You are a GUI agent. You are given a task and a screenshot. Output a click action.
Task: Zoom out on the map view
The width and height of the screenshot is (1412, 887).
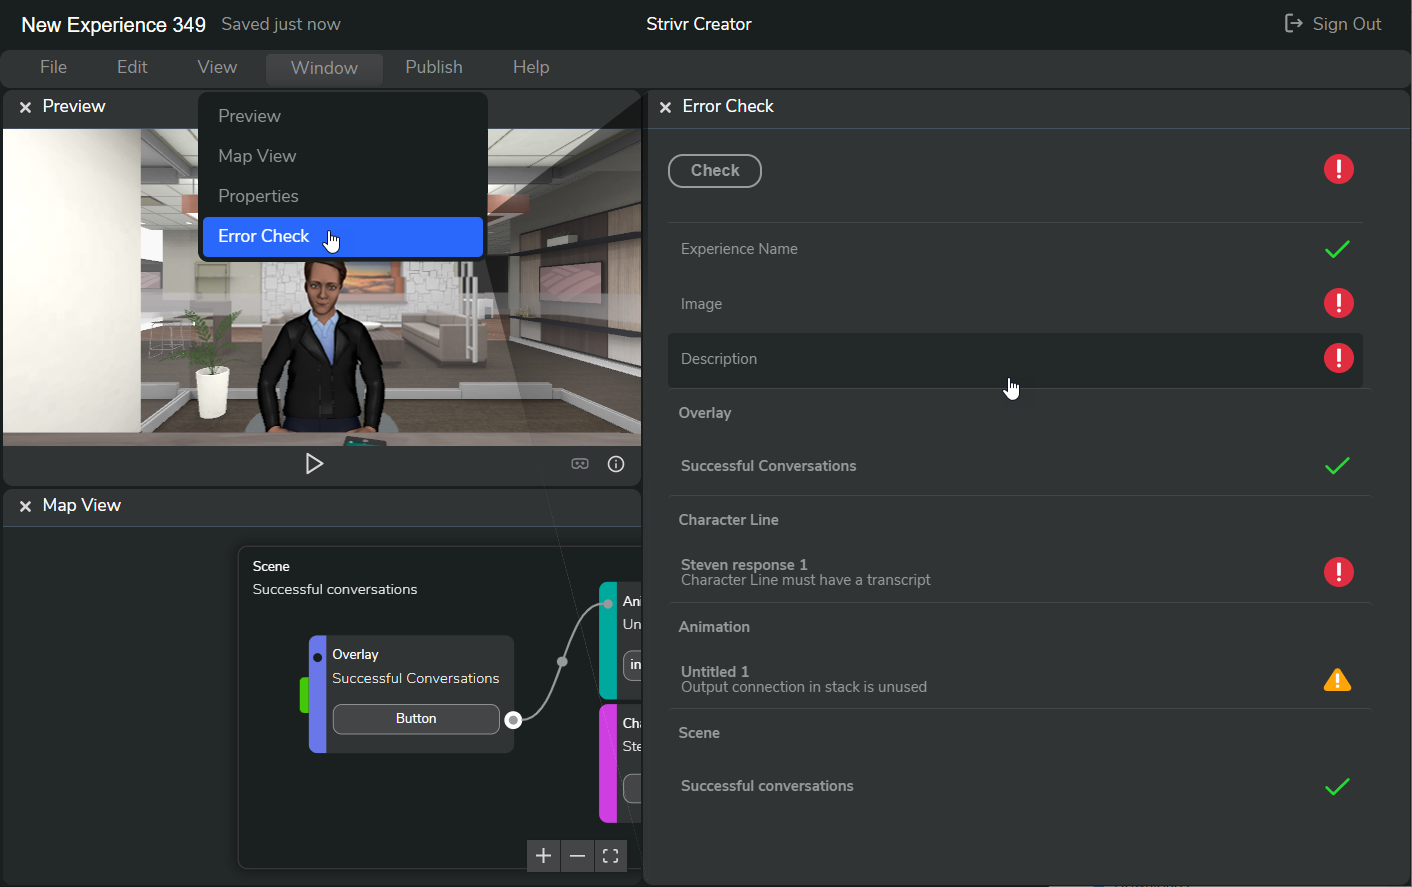[x=577, y=856]
